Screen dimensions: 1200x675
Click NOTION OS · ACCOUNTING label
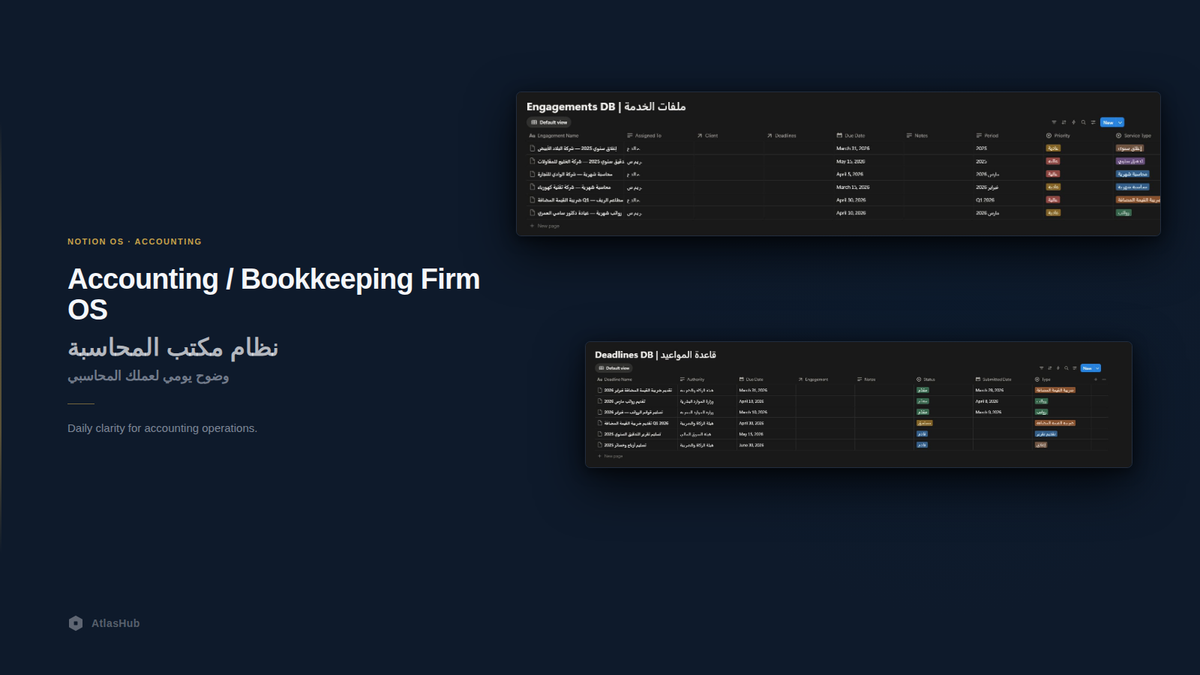(x=135, y=242)
